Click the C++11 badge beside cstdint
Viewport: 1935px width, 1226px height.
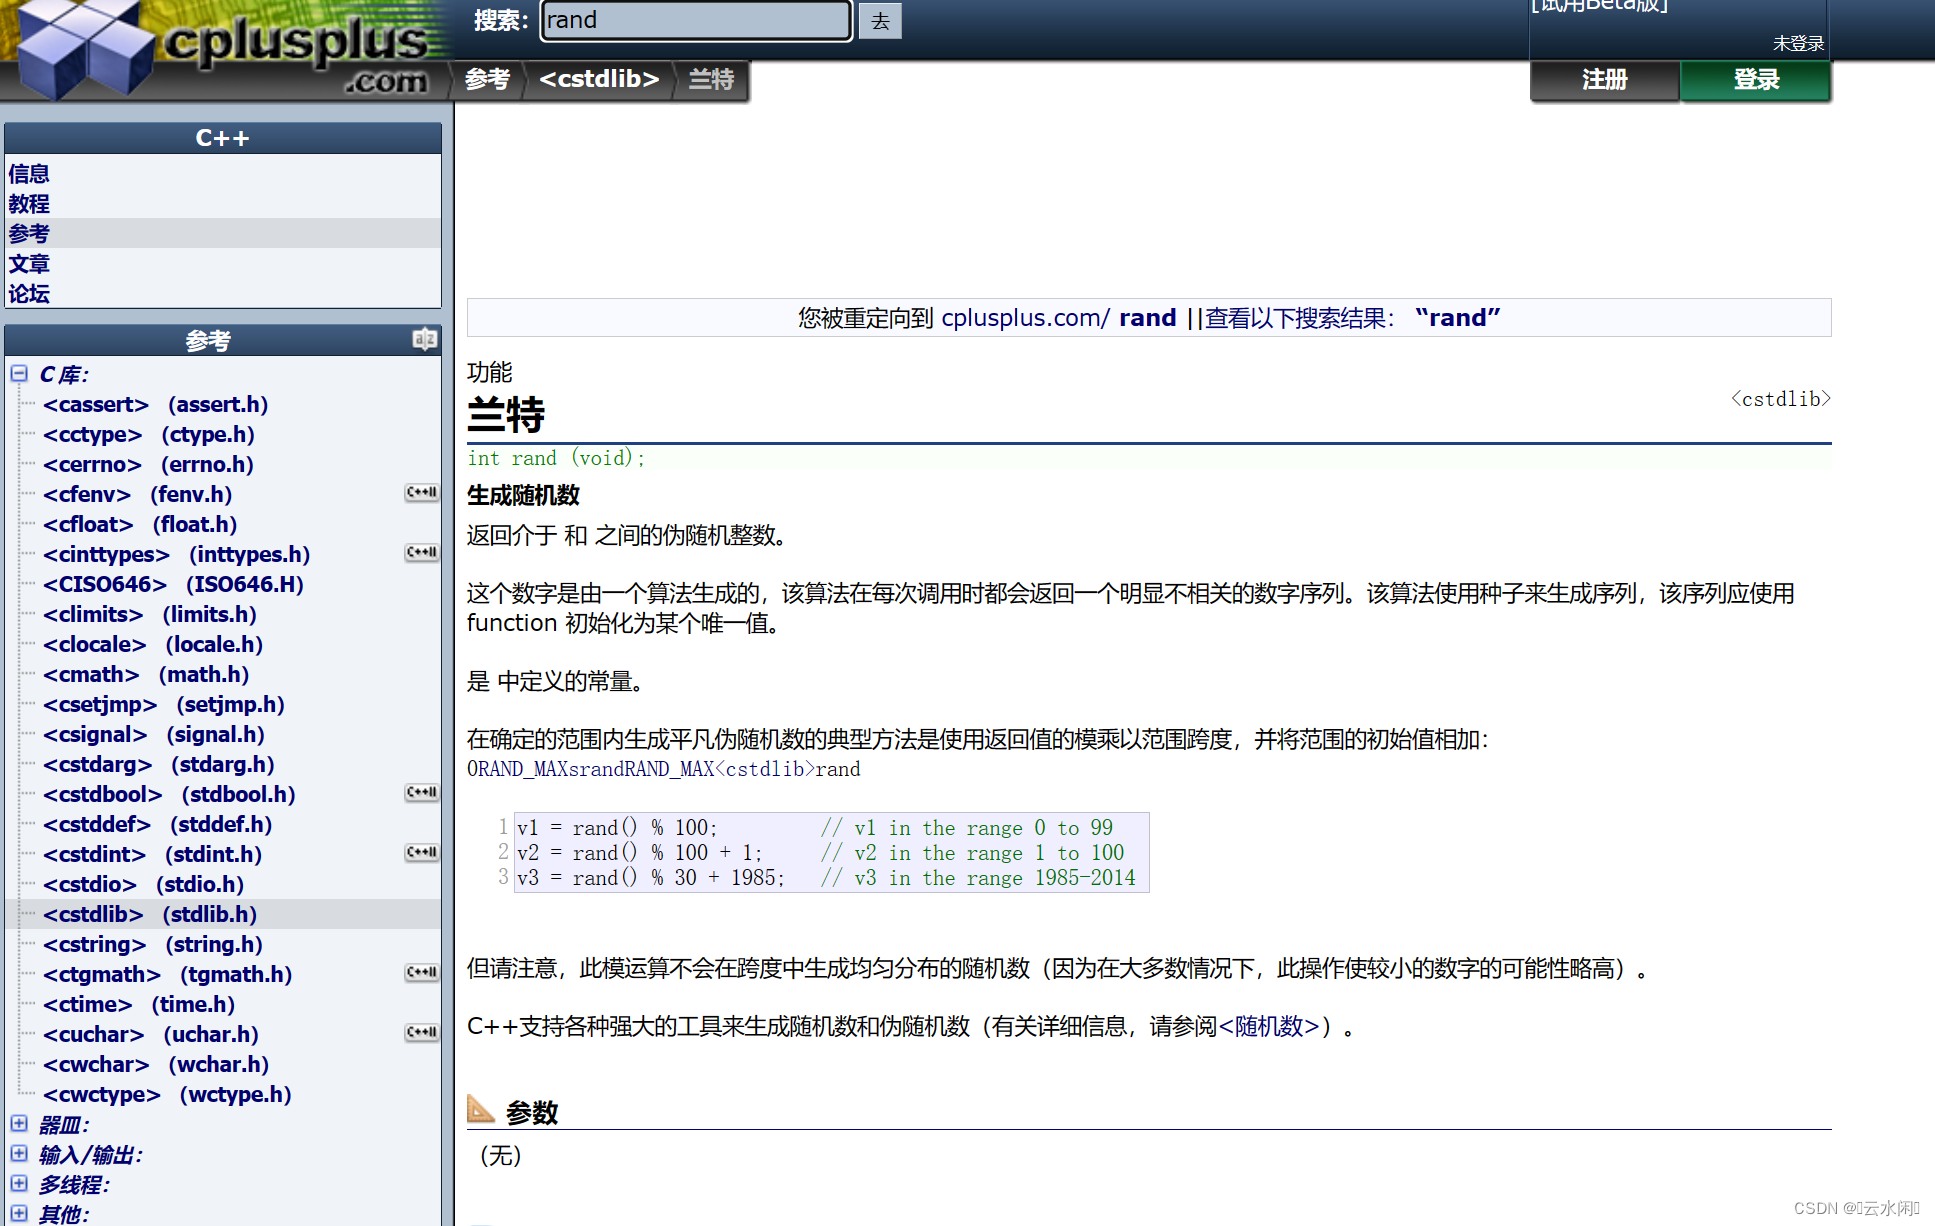click(x=421, y=853)
